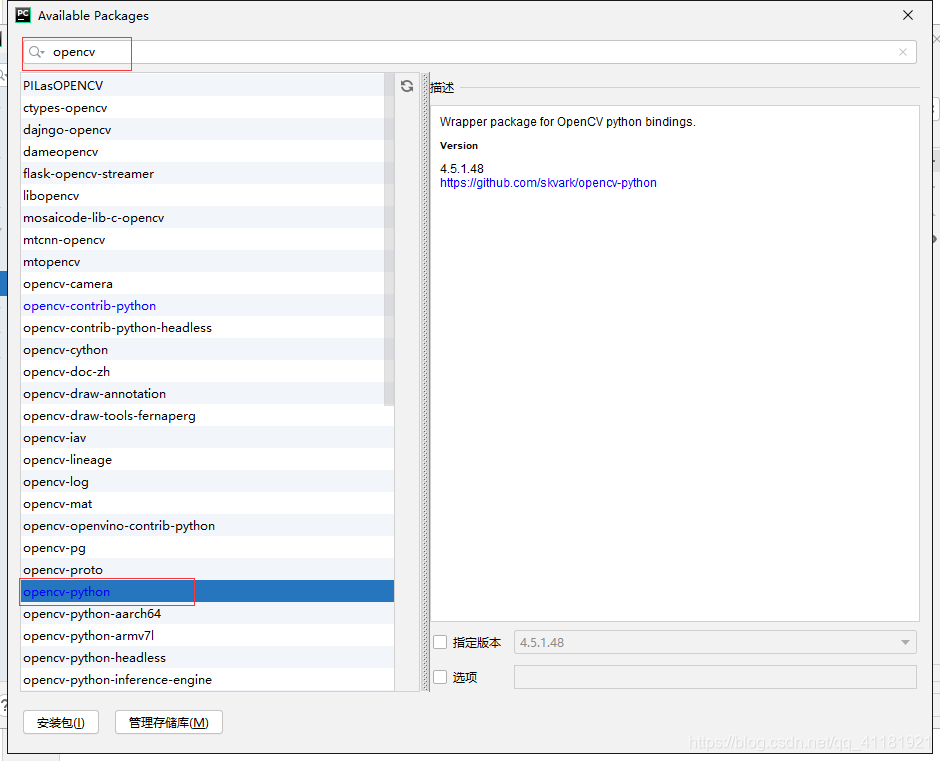The width and height of the screenshot is (940, 761).
Task: Click the options input field beside 选项
Action: [715, 677]
